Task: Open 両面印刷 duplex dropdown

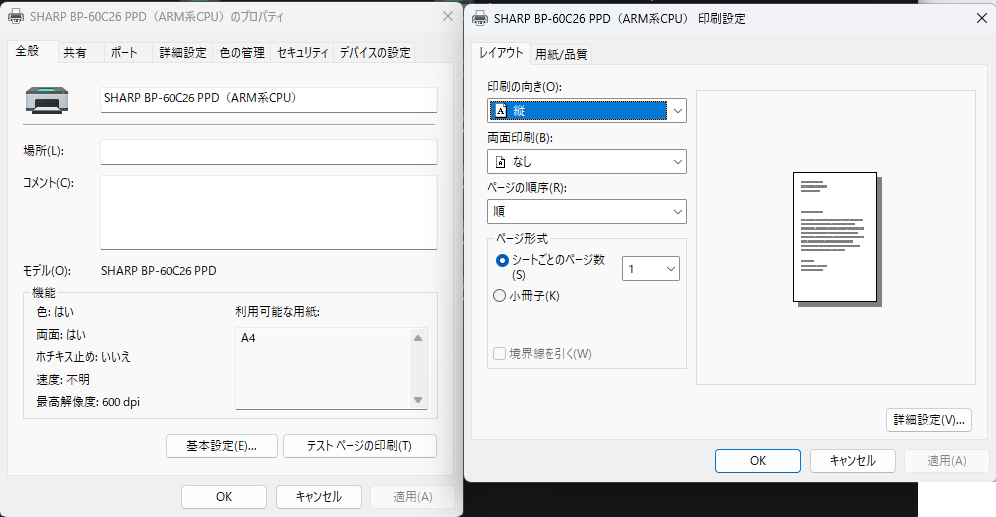Action: 586,161
